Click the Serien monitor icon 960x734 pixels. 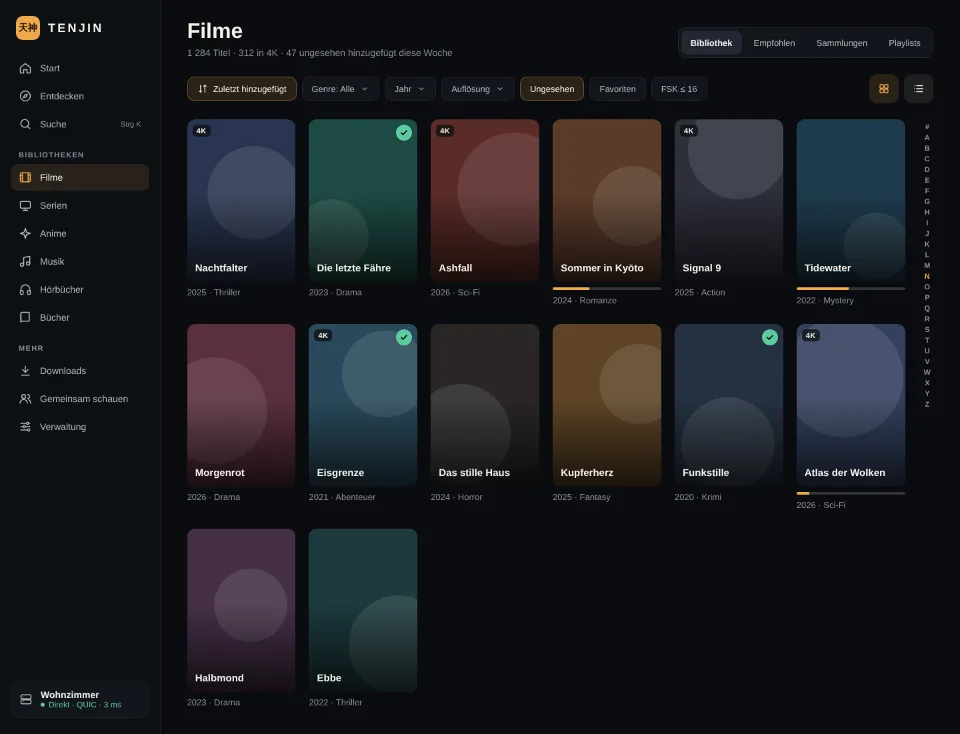pyautogui.click(x=25, y=206)
